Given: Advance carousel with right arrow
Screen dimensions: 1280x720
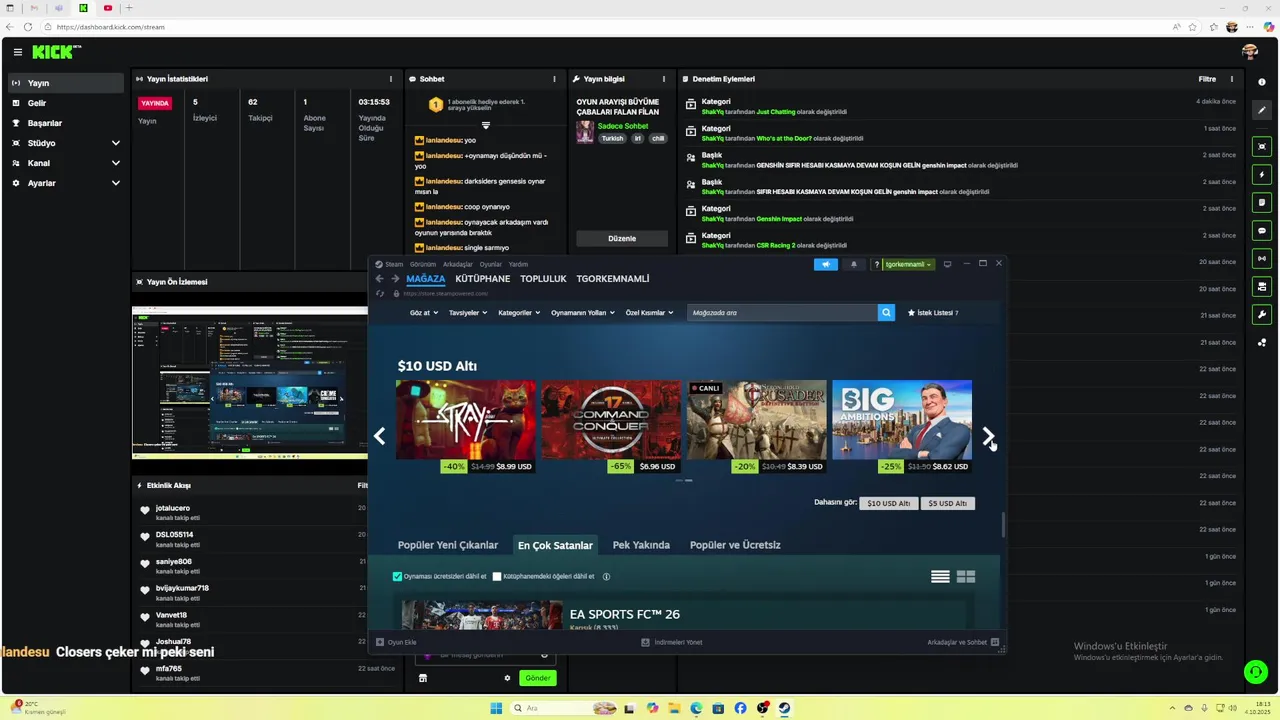Looking at the screenshot, I should coord(988,436).
